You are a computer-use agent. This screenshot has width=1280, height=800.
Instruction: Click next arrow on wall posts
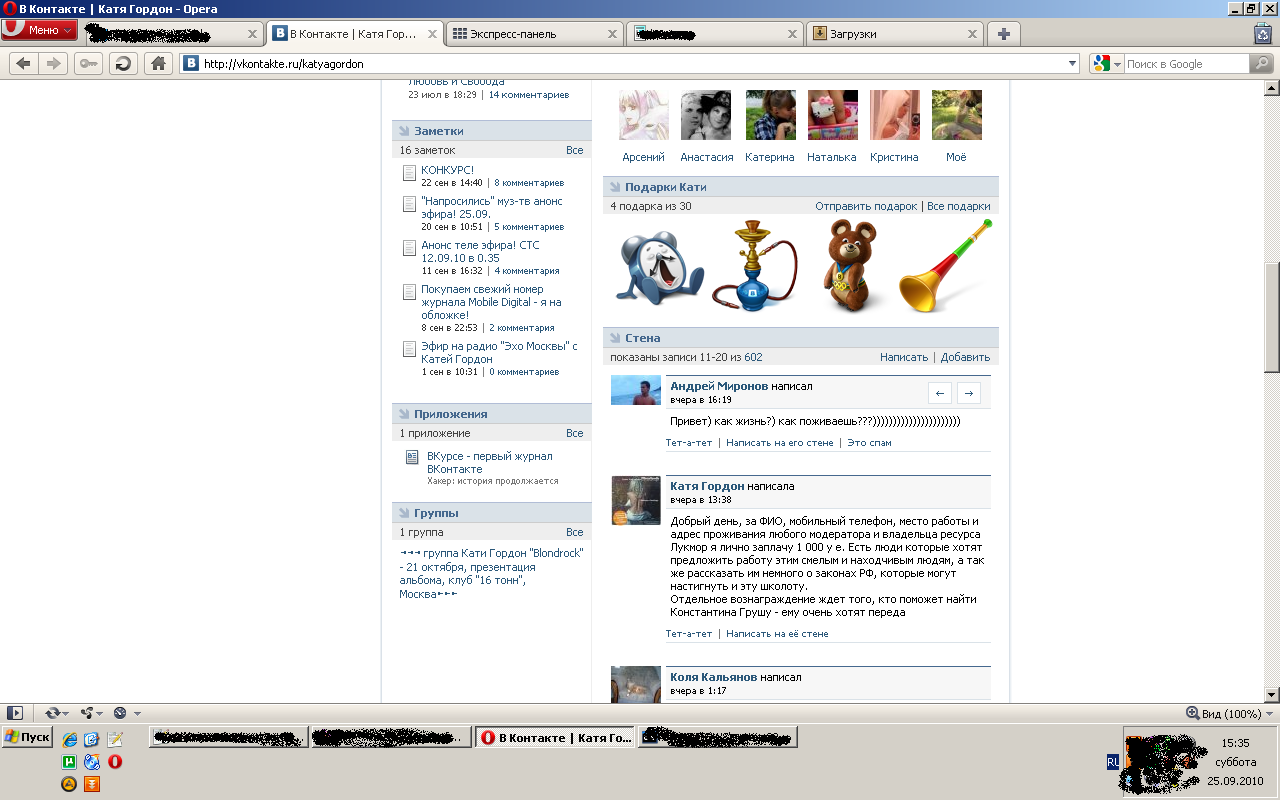coord(968,392)
